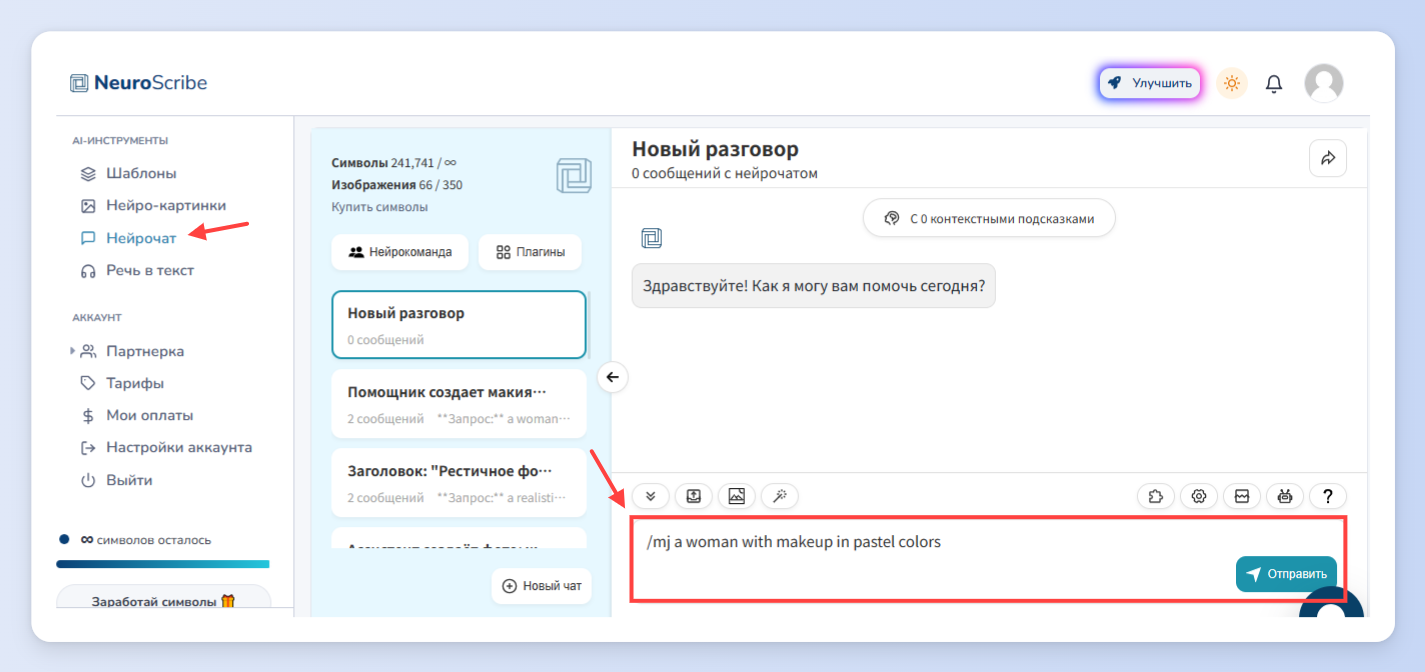Click the puzzle plugin icon

tap(1156, 495)
